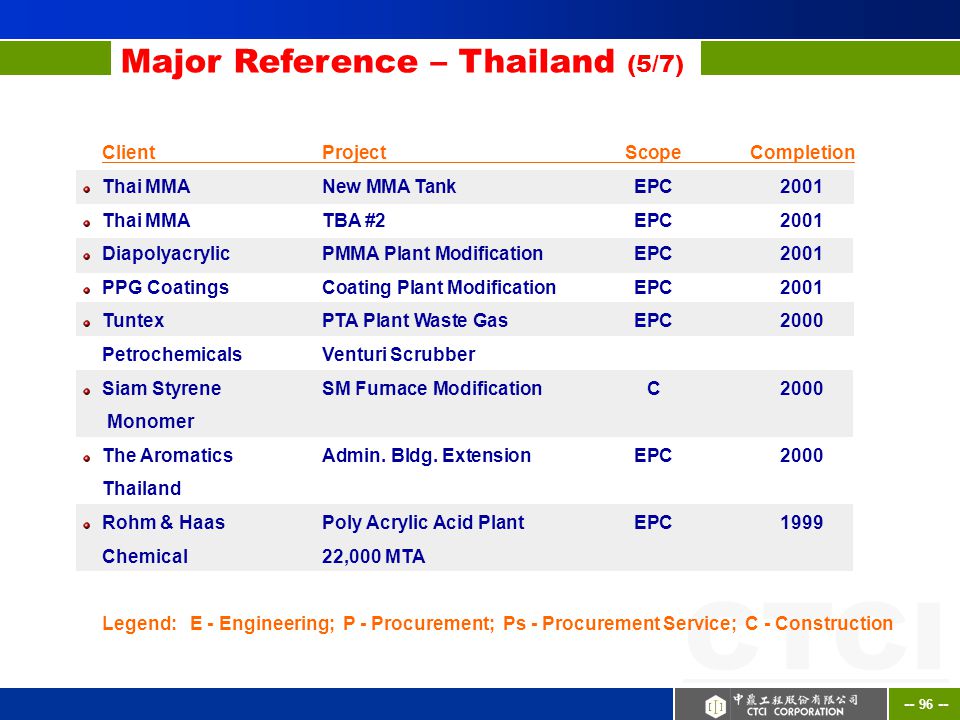This screenshot has height=720, width=960.
Task: Click 'EPC' scope in The Aromatics row
Action: [x=653, y=455]
